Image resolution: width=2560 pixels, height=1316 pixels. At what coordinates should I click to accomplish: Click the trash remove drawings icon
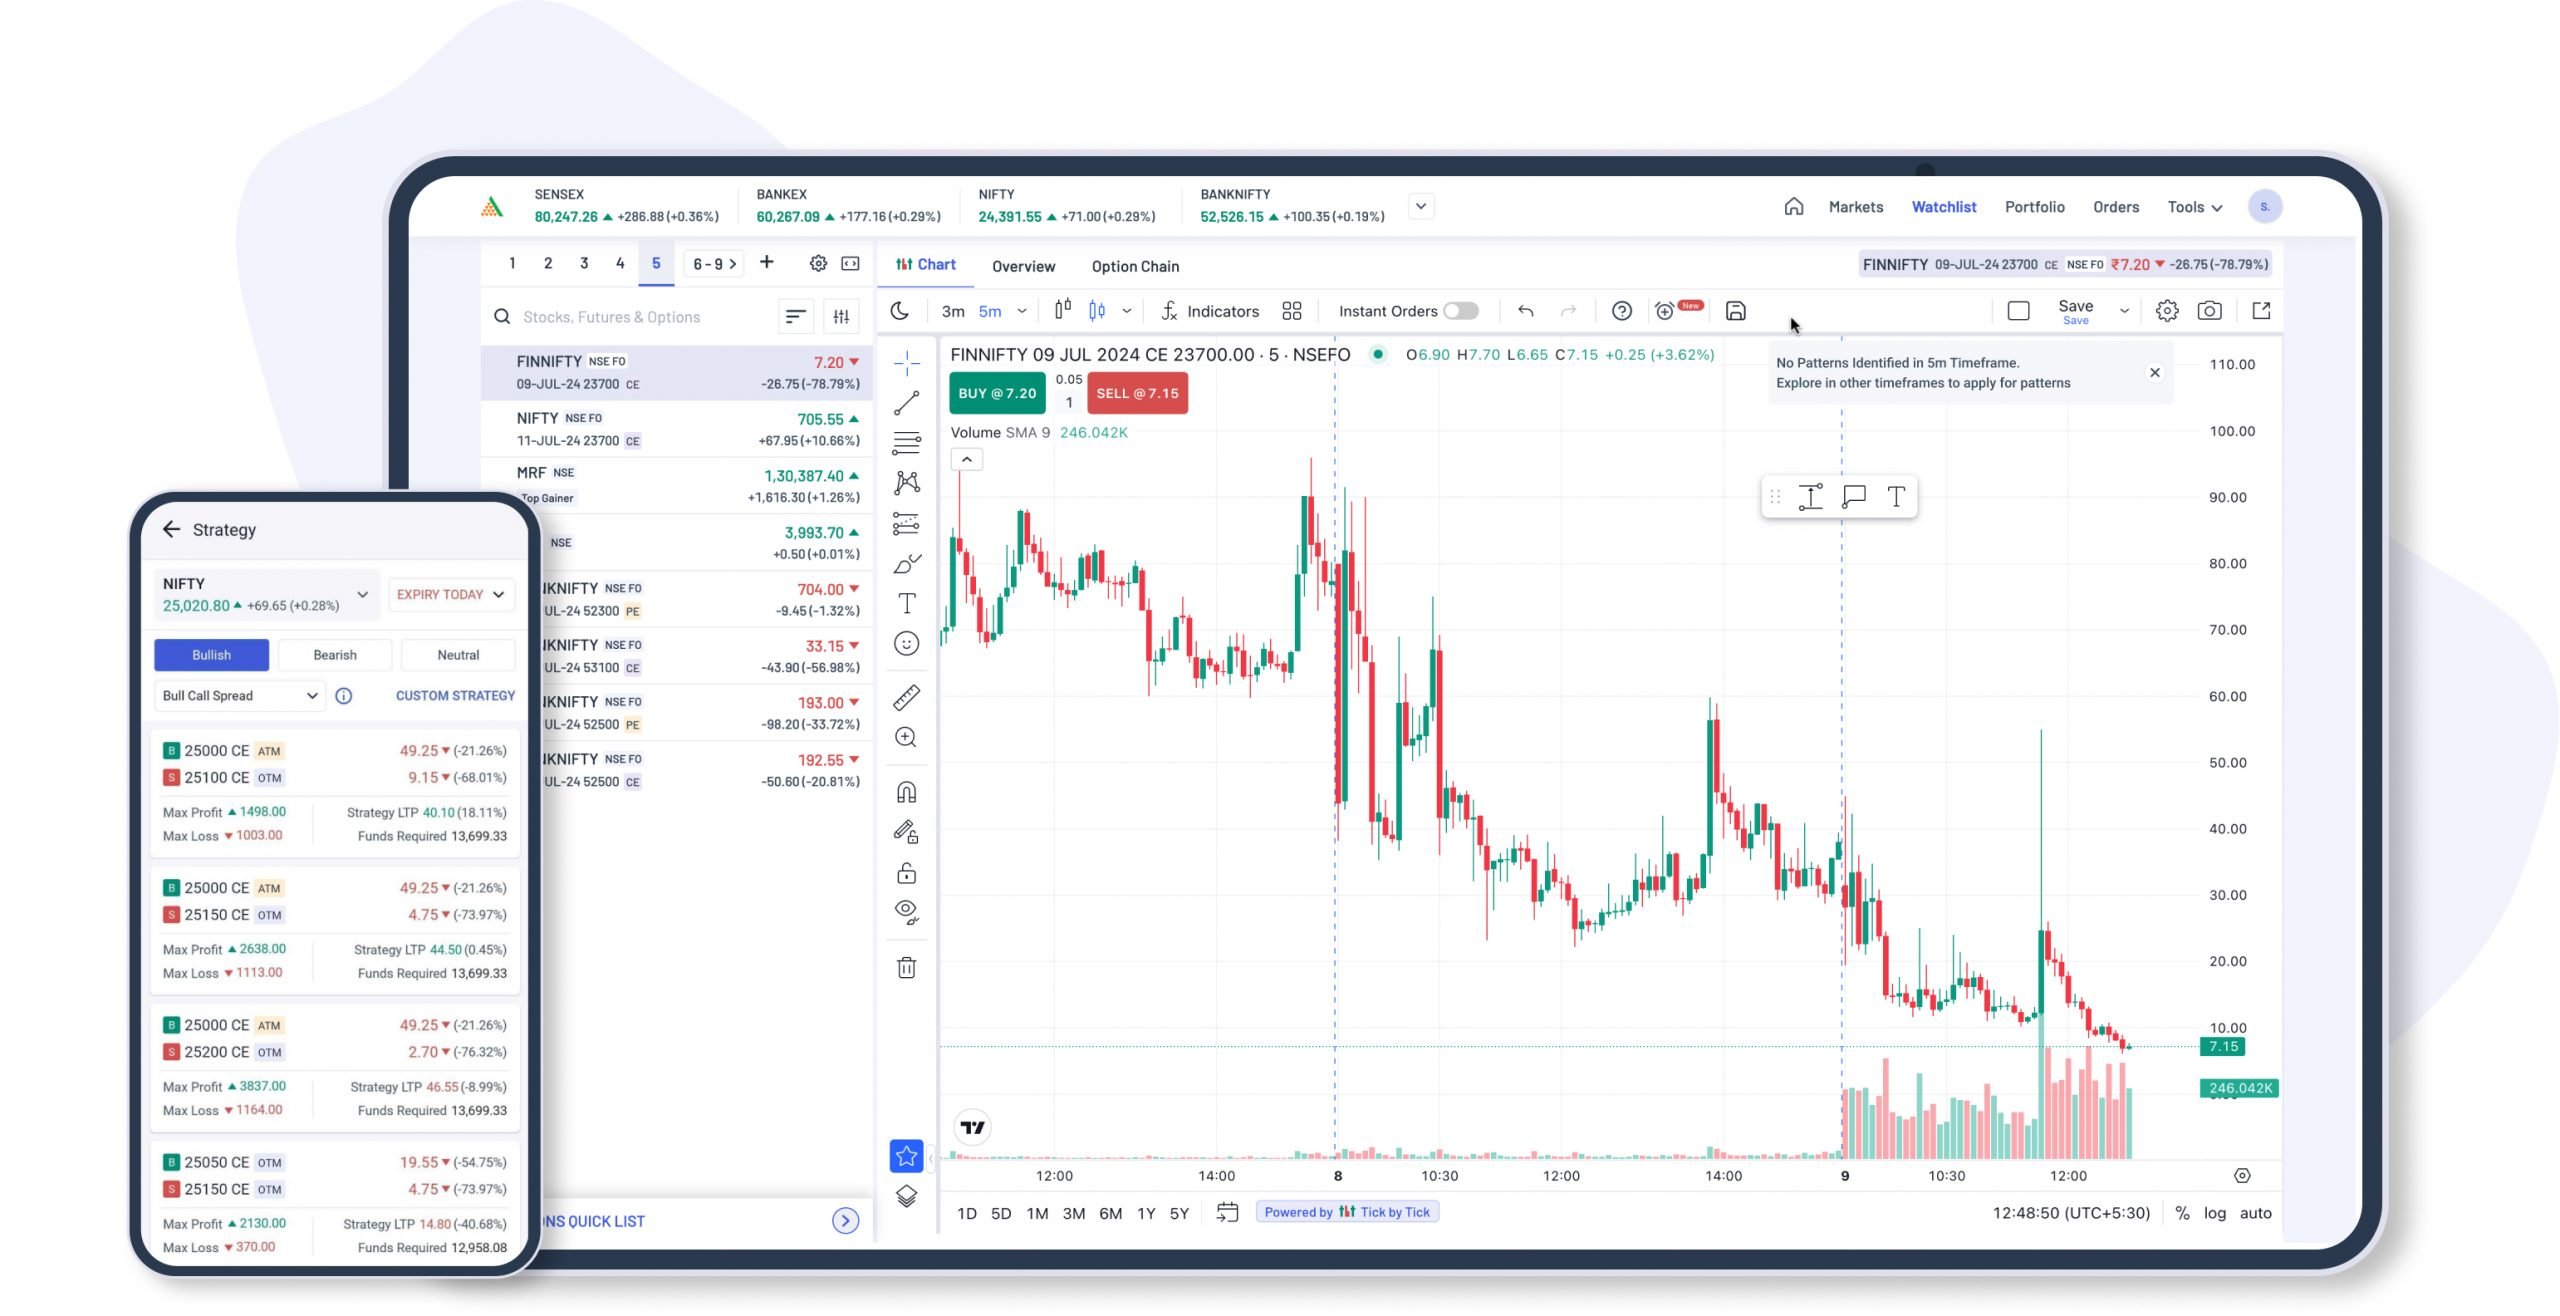[906, 967]
